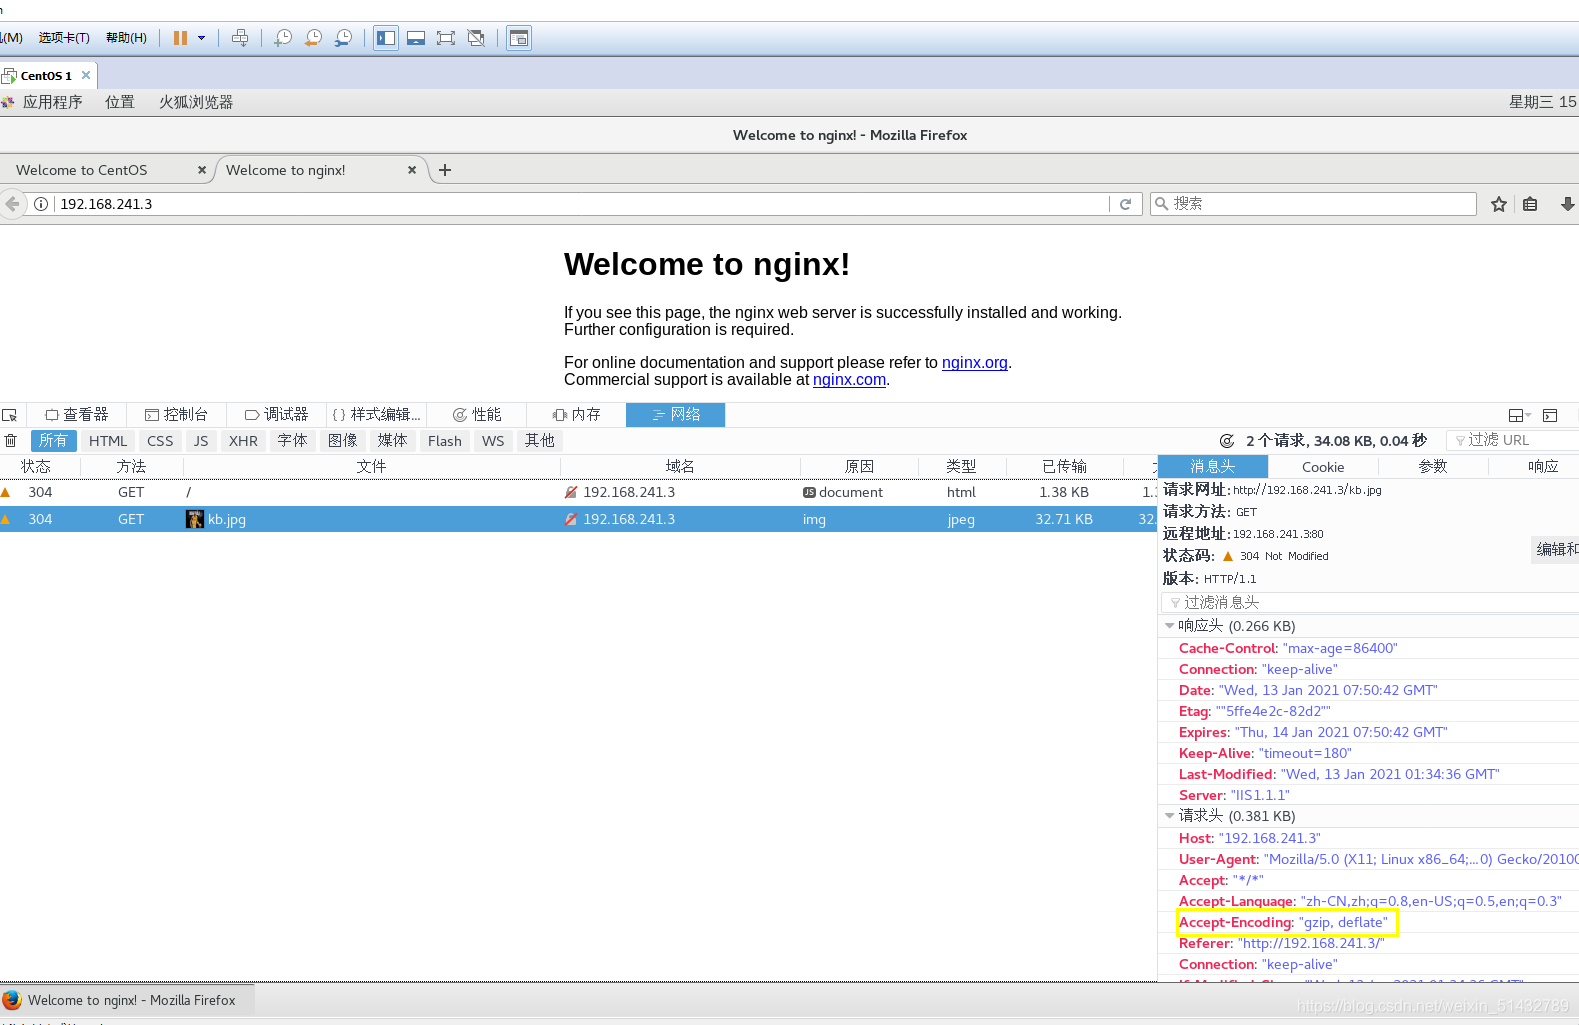Toggle the split console icon
Viewport: 1579px width, 1025px height.
[1550, 415]
